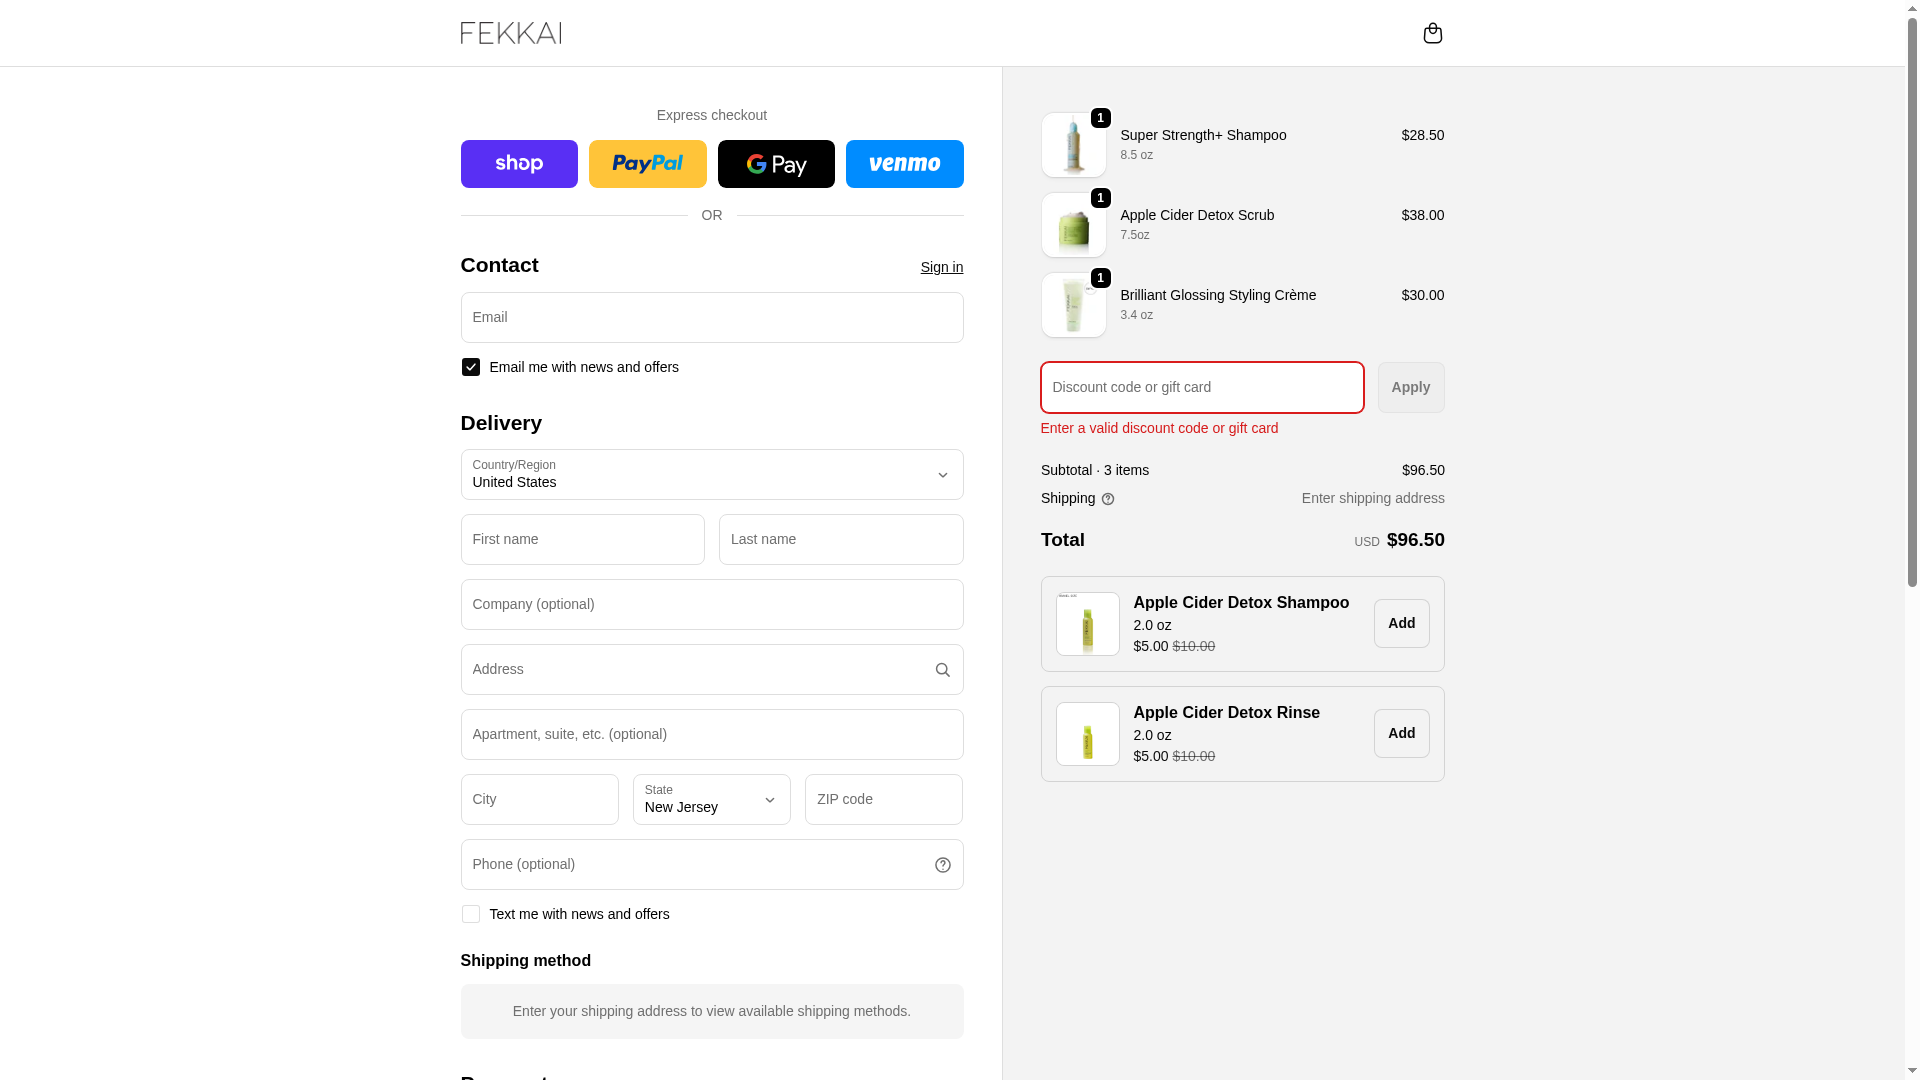Select Google Pay express checkout
Screen dimensions: 1920x1080
click(x=776, y=164)
